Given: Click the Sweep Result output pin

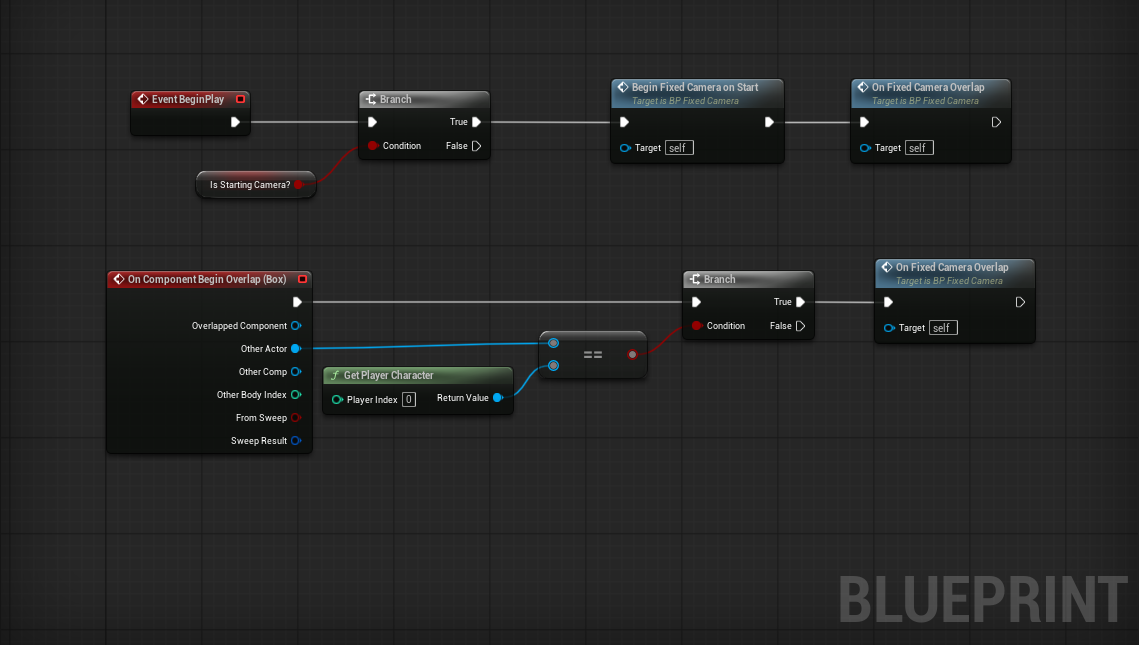Looking at the screenshot, I should coord(296,441).
